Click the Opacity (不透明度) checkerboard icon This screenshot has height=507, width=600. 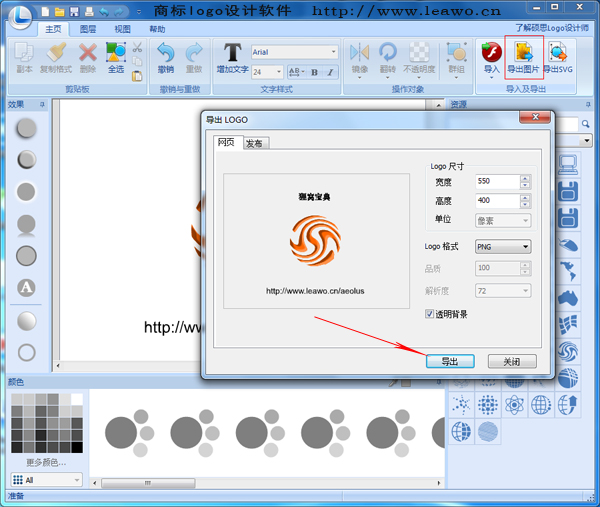(419, 52)
